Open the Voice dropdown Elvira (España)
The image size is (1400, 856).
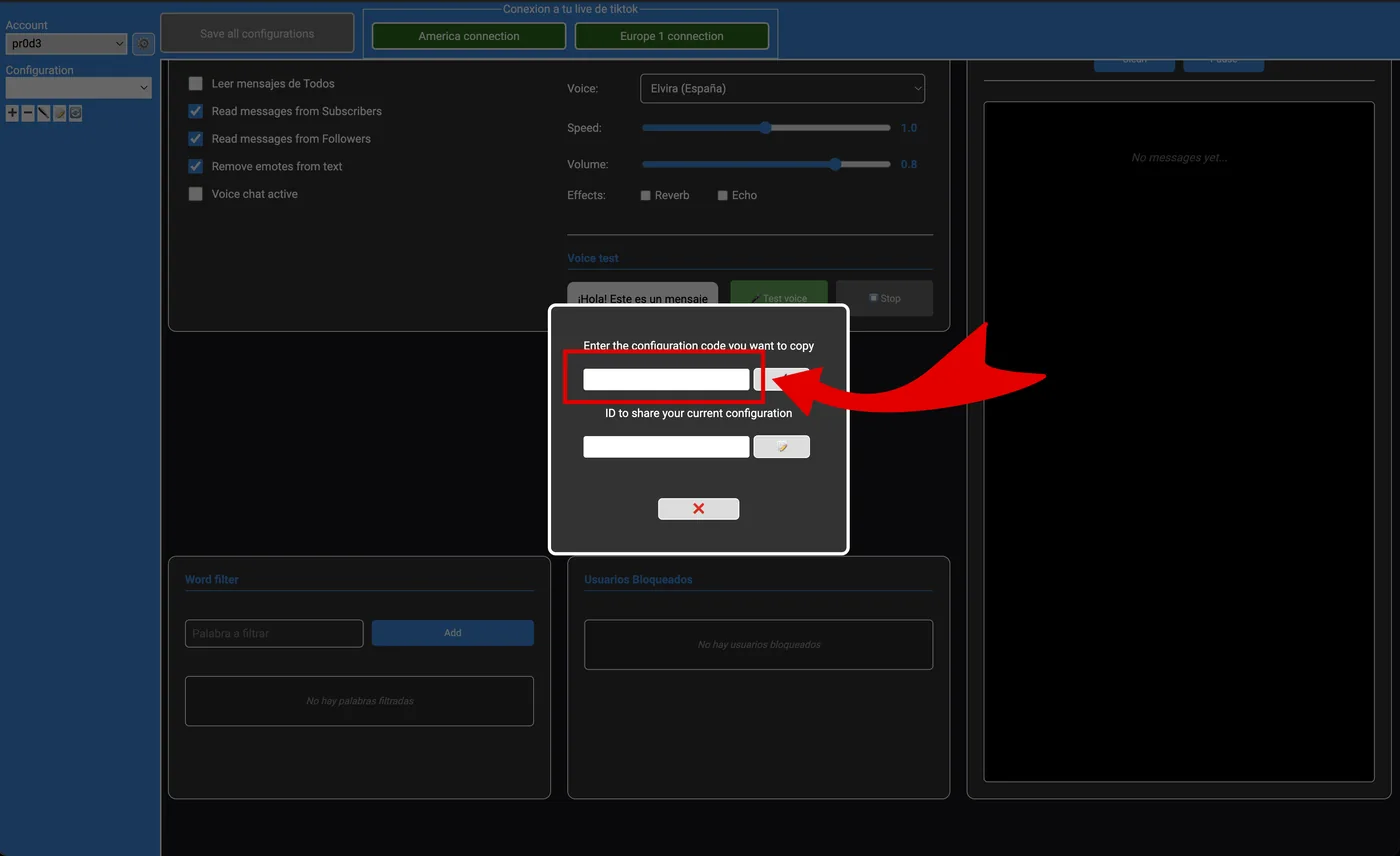click(x=782, y=89)
